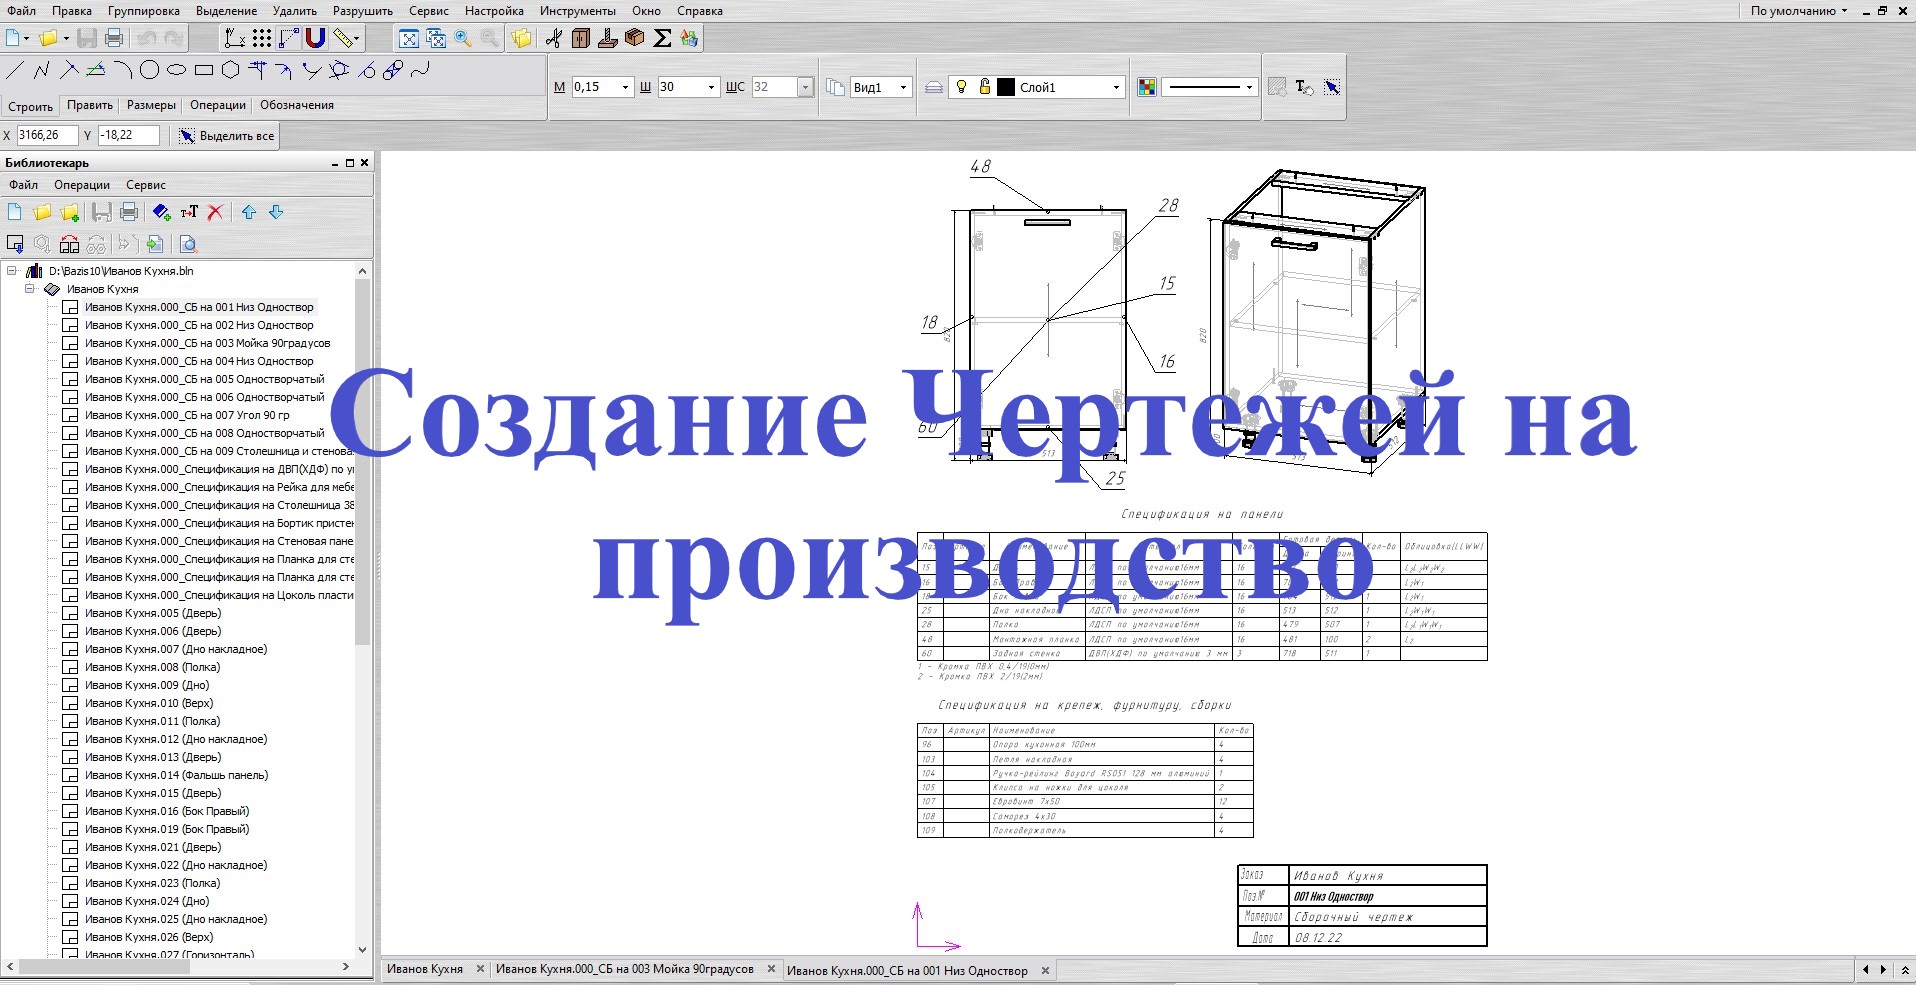This screenshot has width=1916, height=985.
Task: Activate the grid snap tool
Action: pyautogui.click(x=260, y=38)
